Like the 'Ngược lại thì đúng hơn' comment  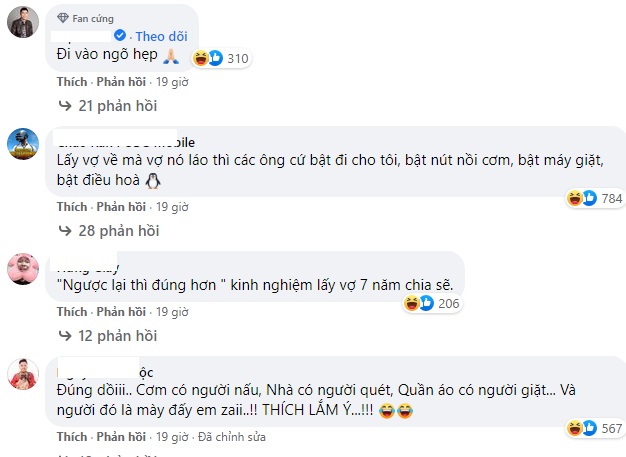(x=72, y=312)
